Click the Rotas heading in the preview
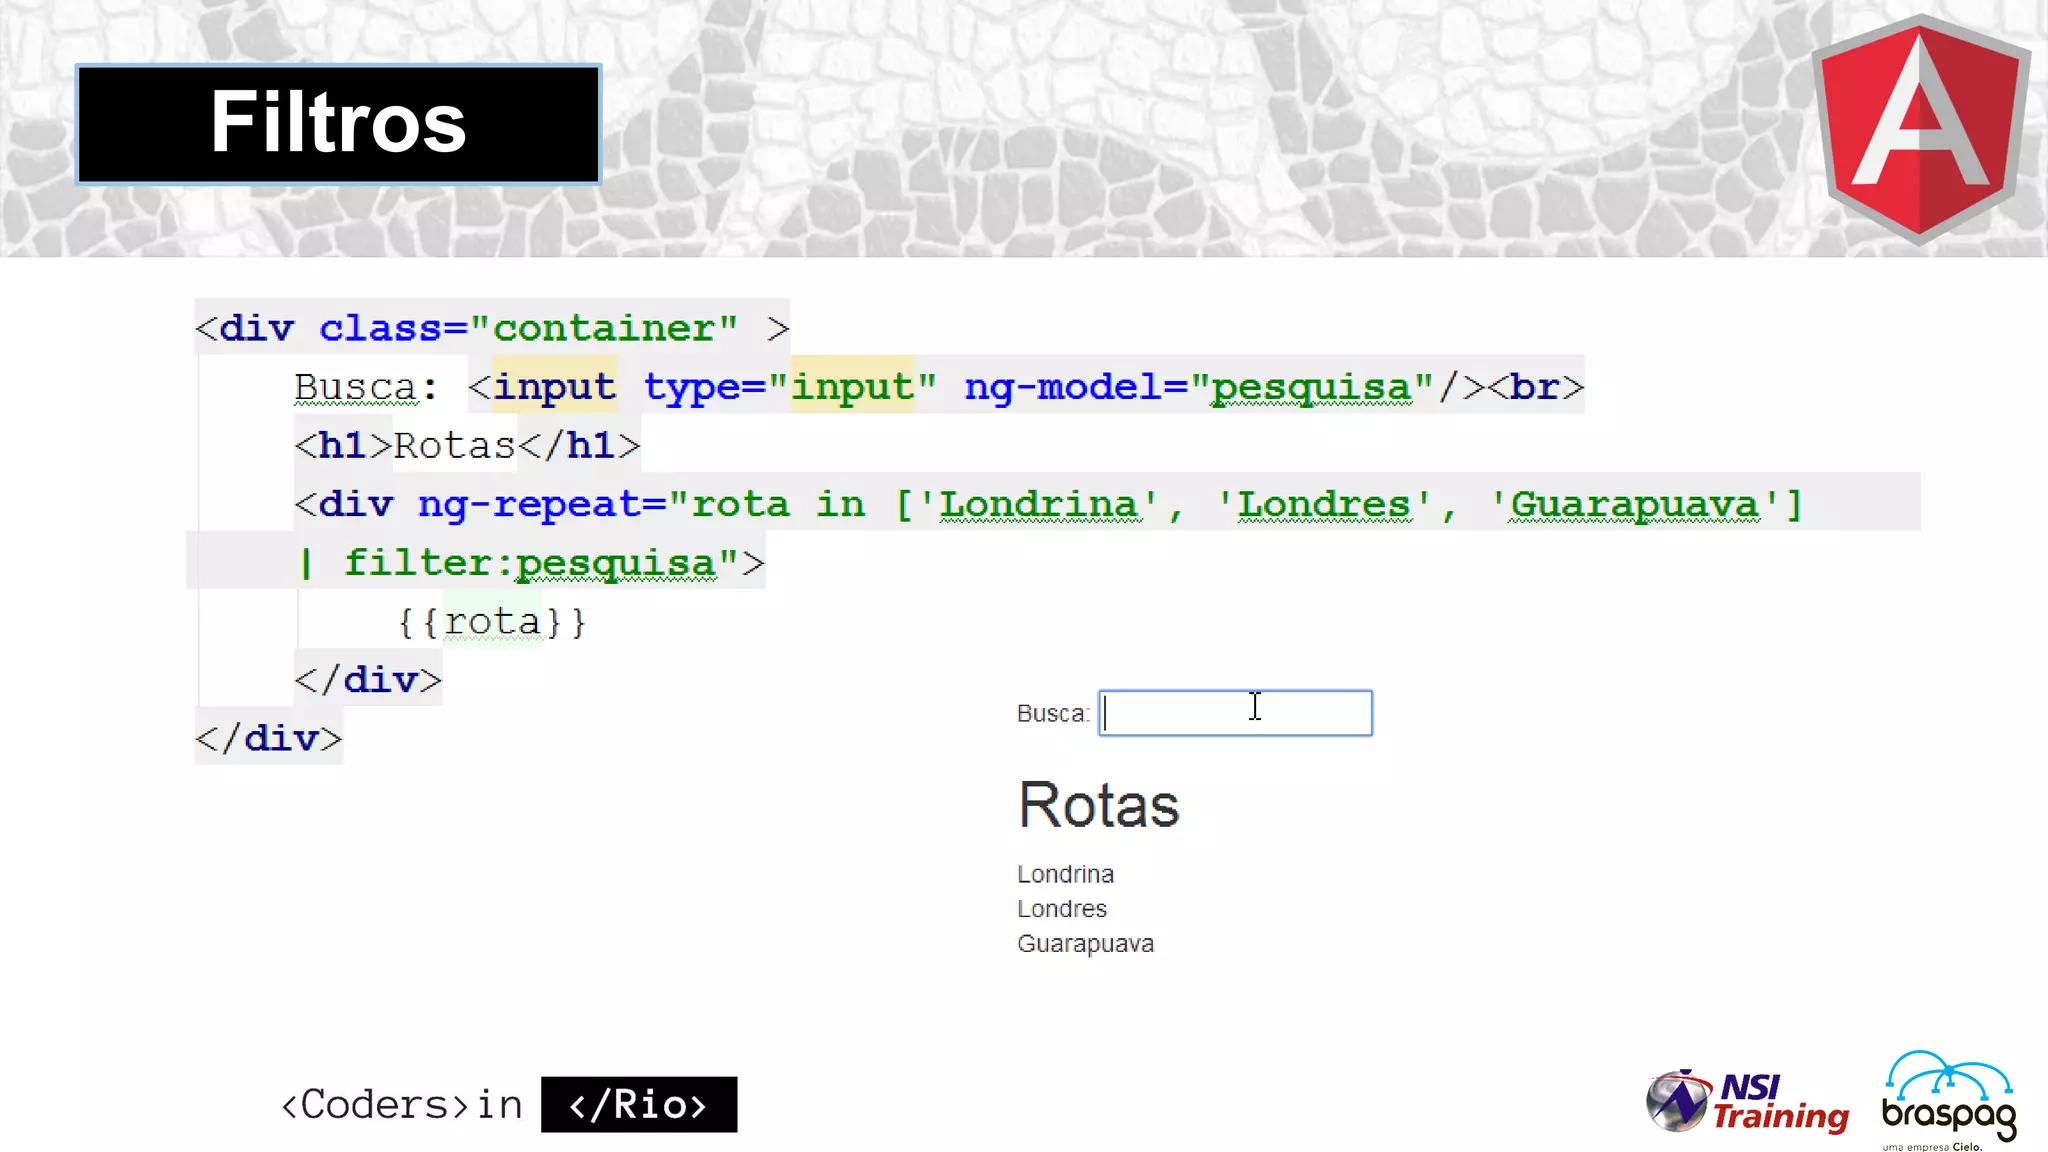Screen dimensions: 2048x1152 (x=1098, y=805)
